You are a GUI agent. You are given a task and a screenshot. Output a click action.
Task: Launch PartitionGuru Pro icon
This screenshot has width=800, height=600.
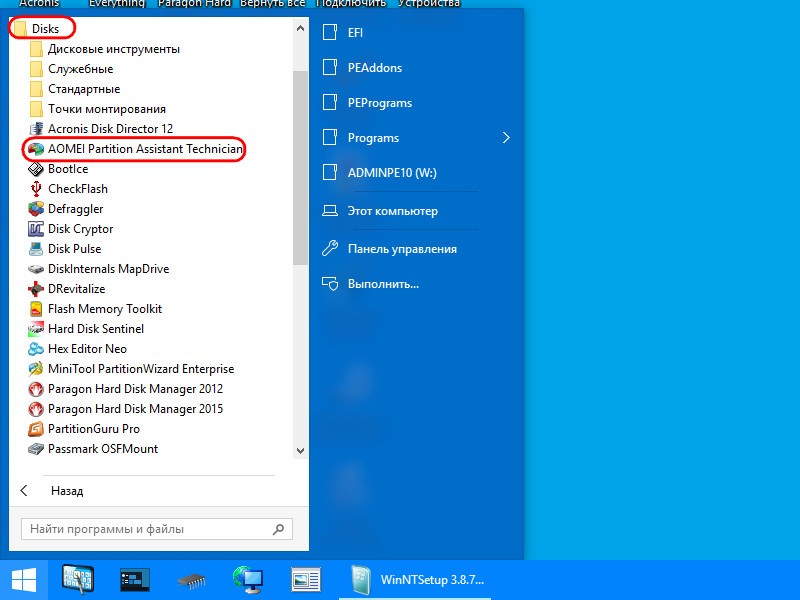point(36,429)
